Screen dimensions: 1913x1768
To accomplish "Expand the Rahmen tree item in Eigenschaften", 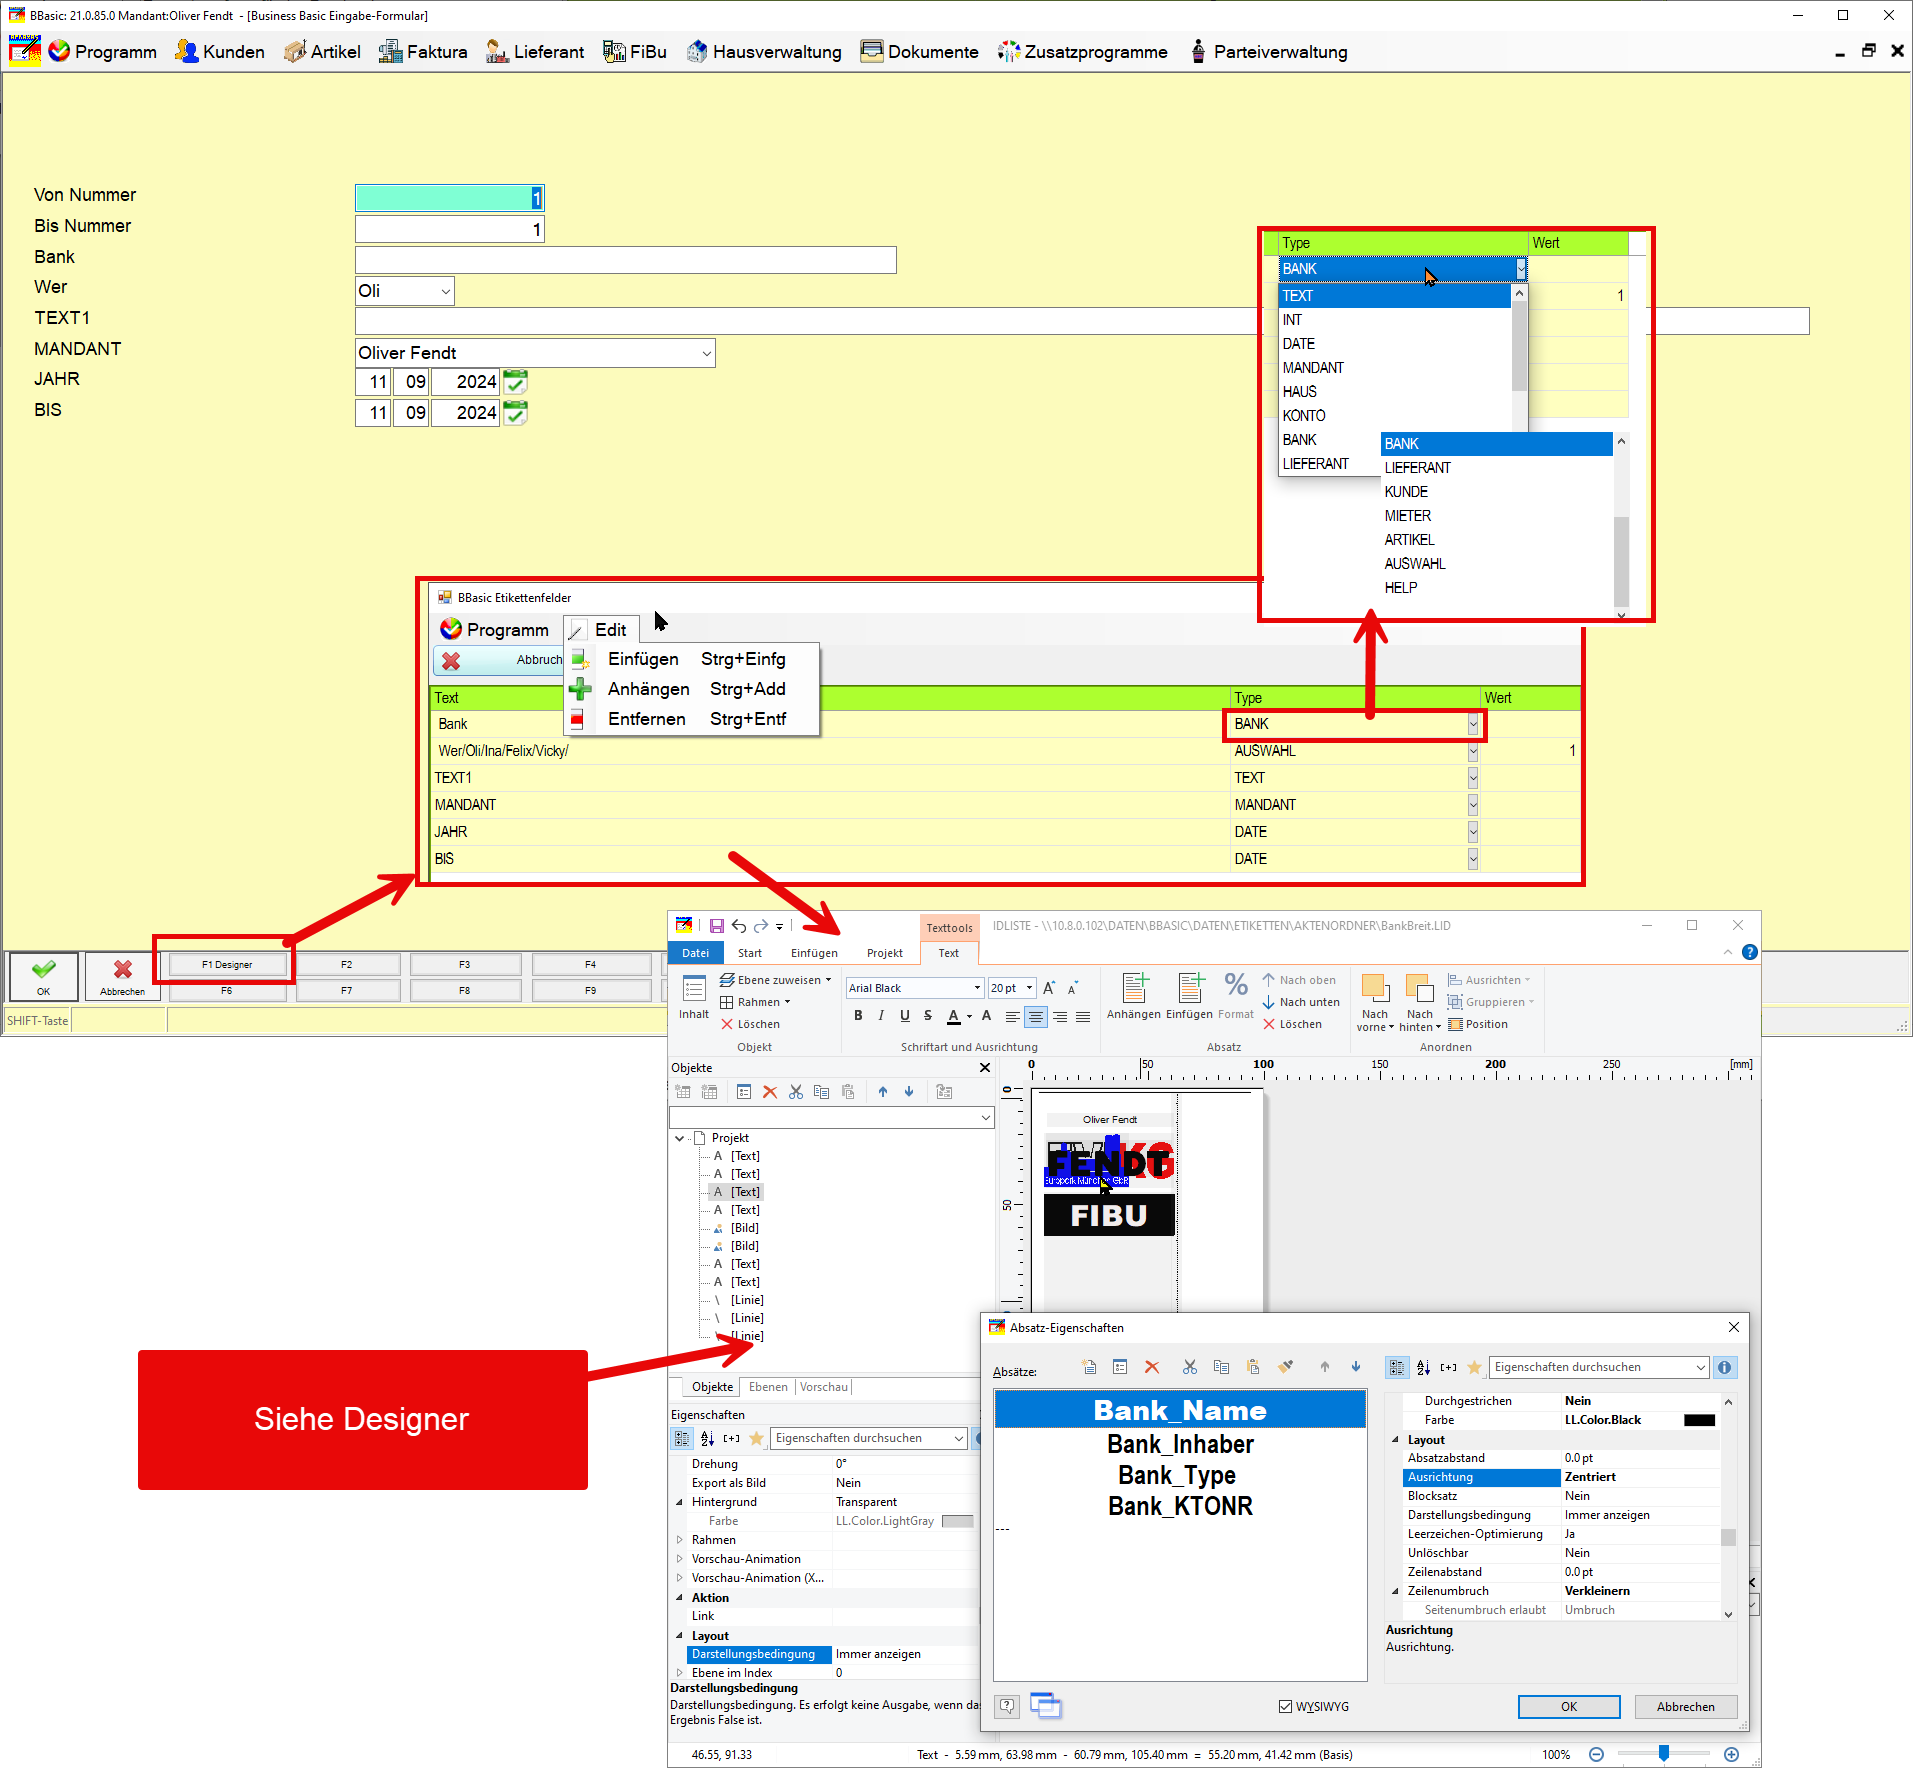I will coord(680,1540).
